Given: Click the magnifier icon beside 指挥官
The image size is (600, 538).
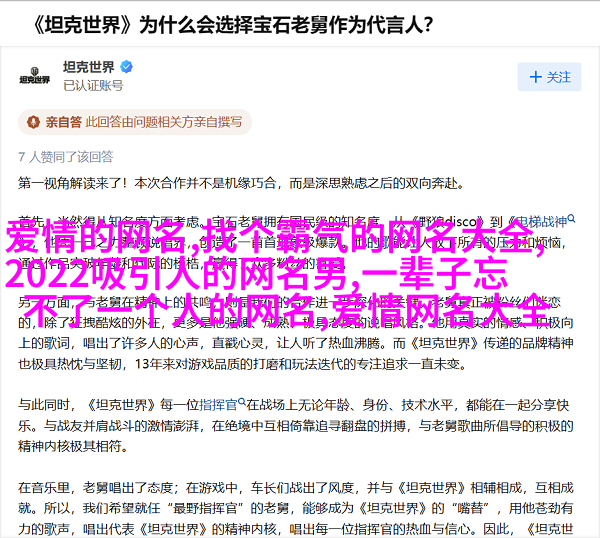Looking at the screenshot, I should pyautogui.click(x=241, y=402).
